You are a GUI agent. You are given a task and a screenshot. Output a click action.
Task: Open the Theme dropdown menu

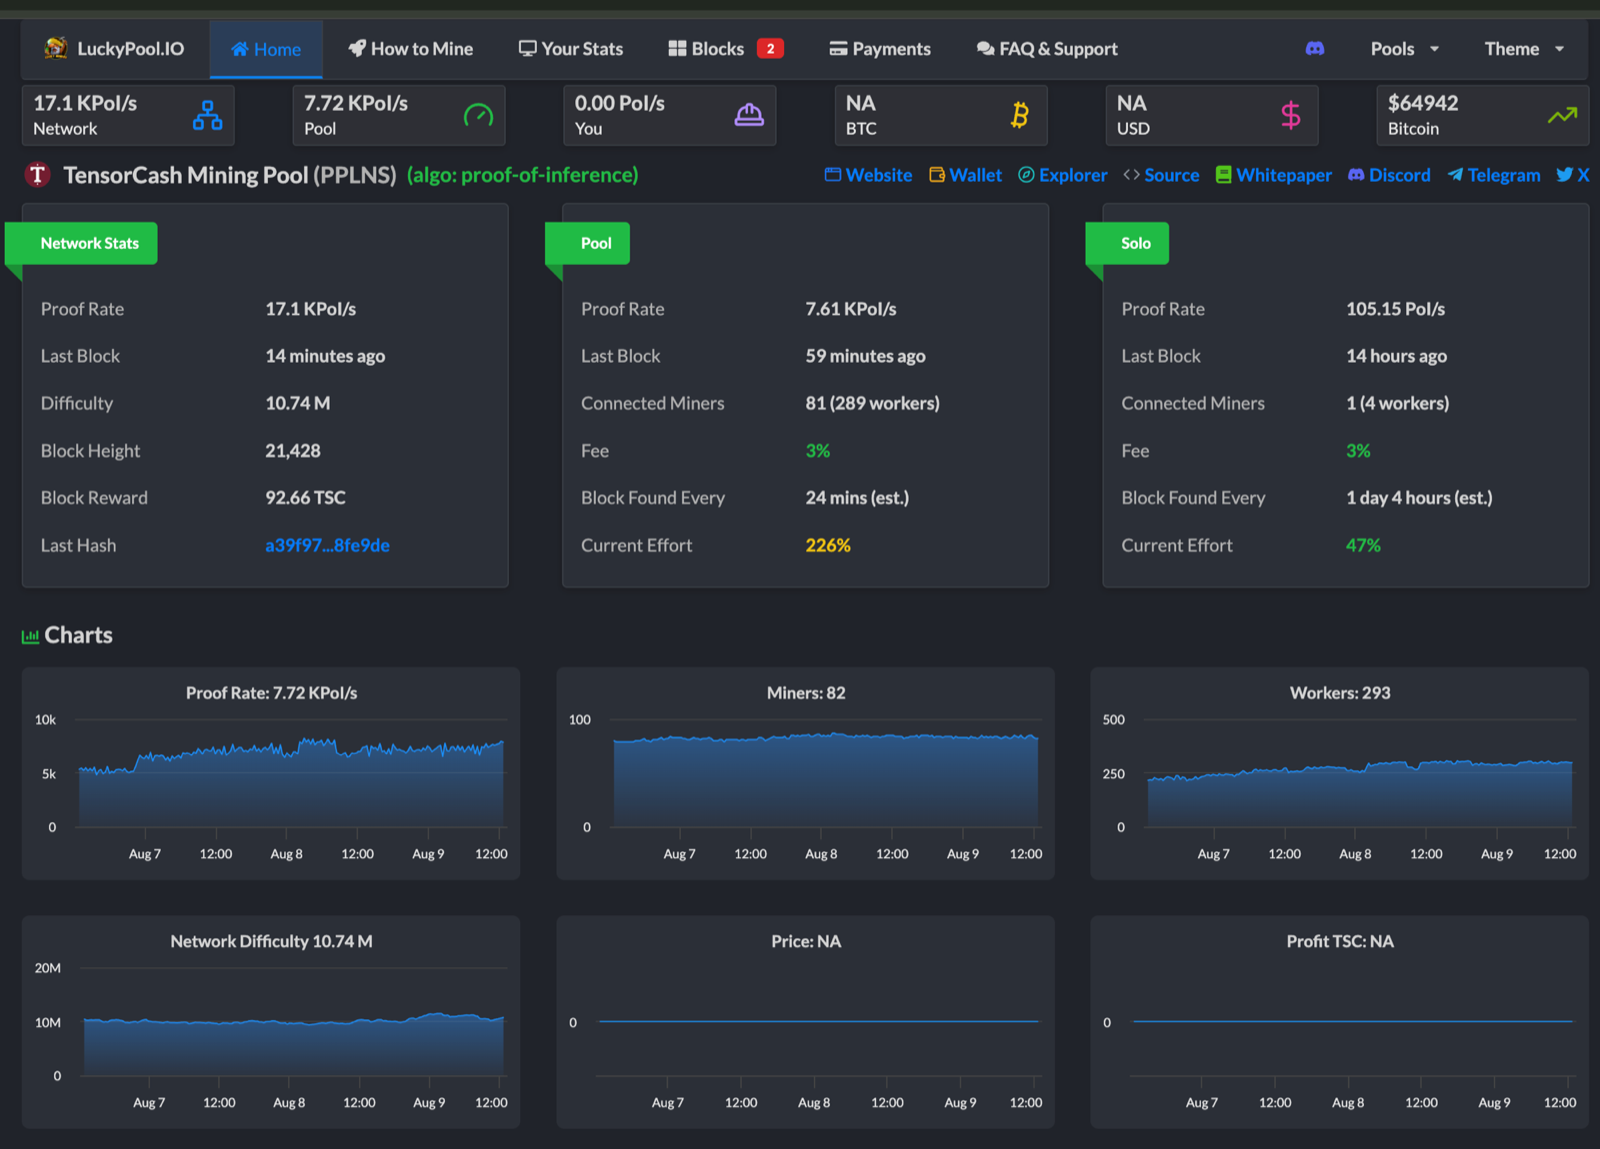point(1524,48)
